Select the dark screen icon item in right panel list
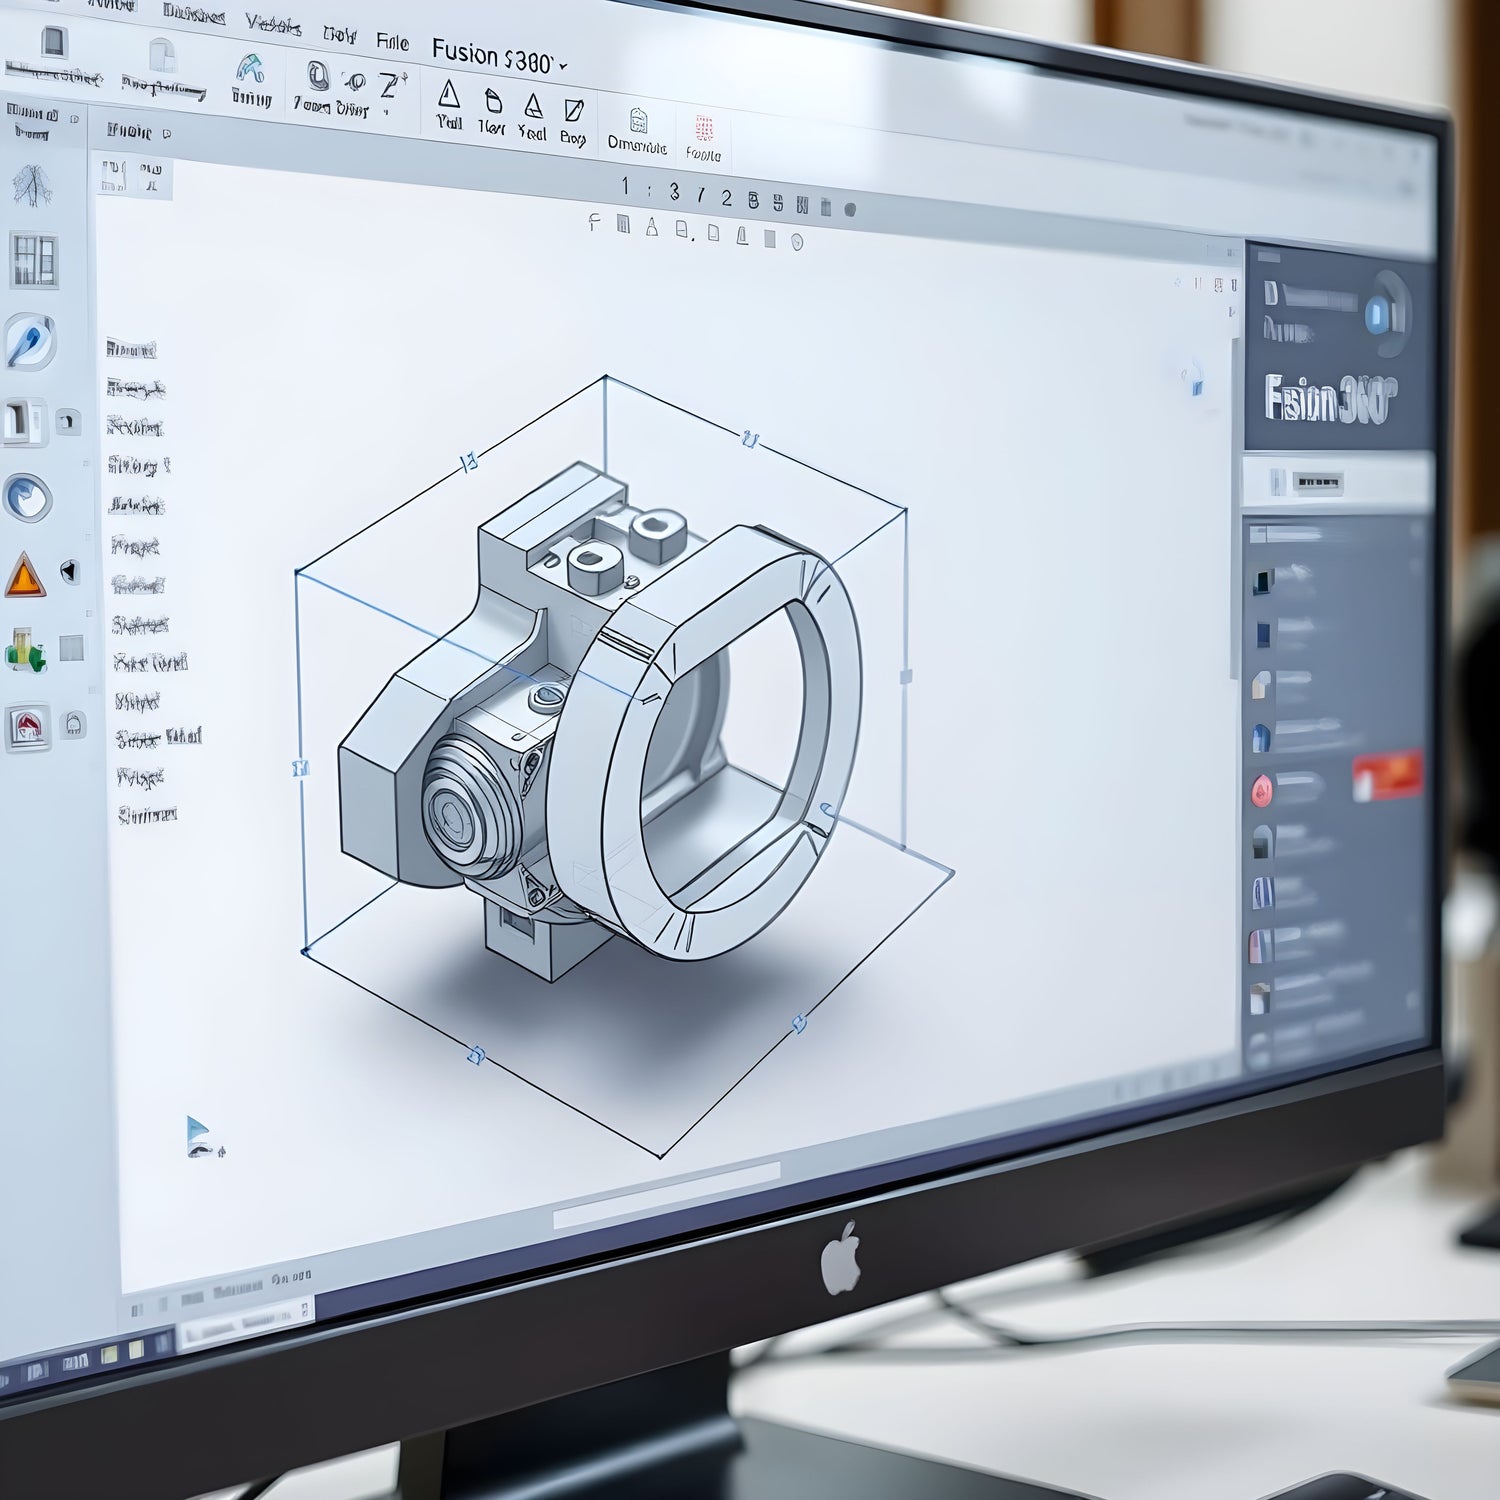This screenshot has height=1500, width=1500. (1265, 580)
